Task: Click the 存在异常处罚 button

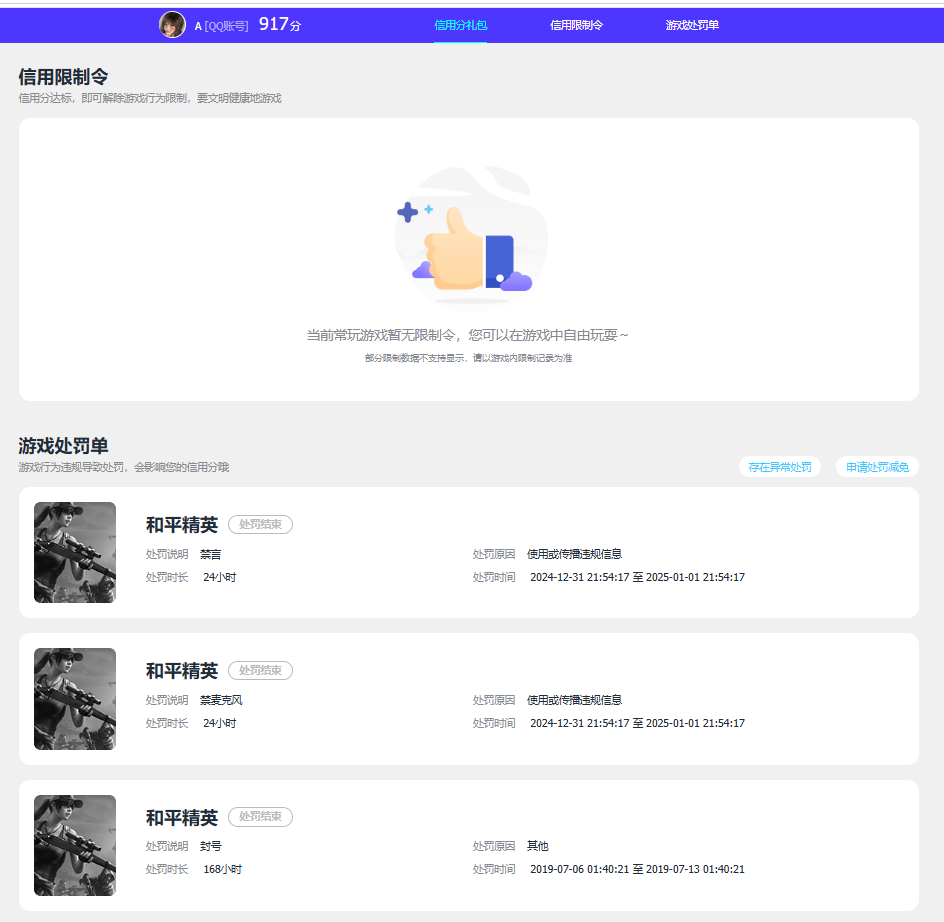Action: [x=780, y=467]
